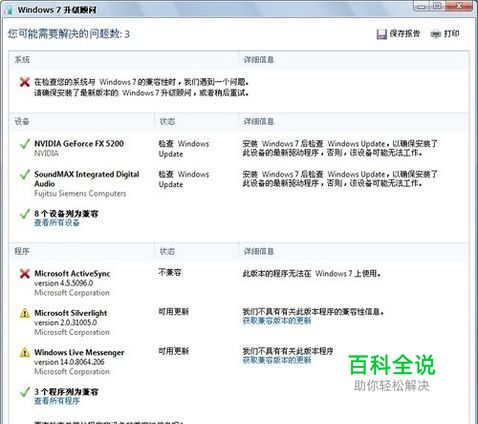Maximize the Windows 7 升级顾问 window
This screenshot has height=424, width=478.
point(438,6)
